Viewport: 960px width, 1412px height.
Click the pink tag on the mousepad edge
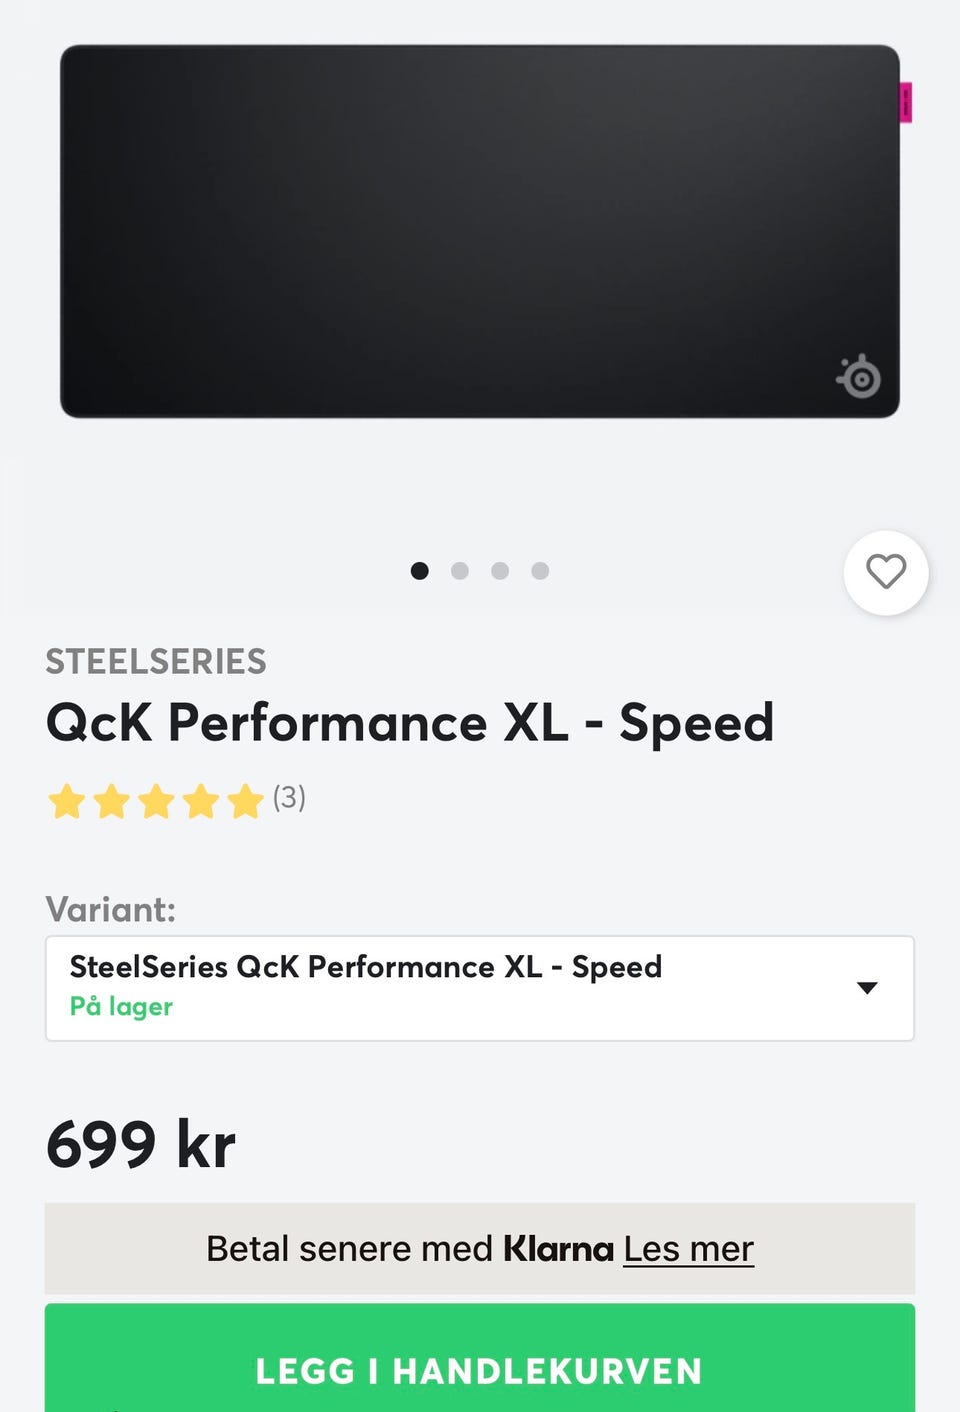(906, 102)
